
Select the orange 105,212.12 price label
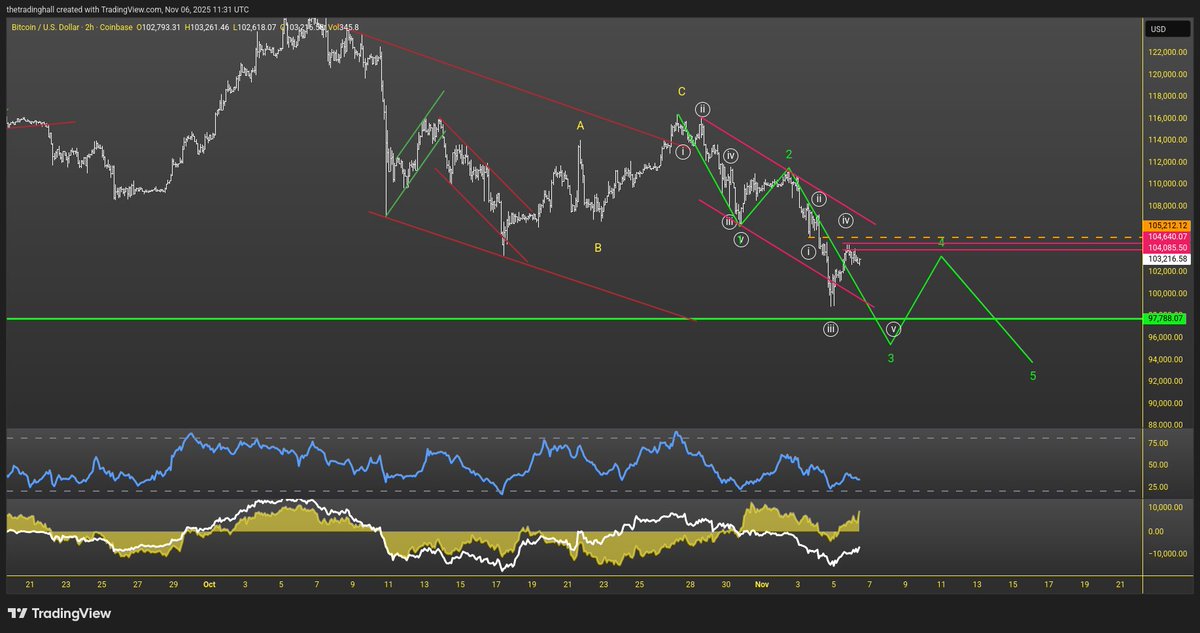pos(1167,226)
